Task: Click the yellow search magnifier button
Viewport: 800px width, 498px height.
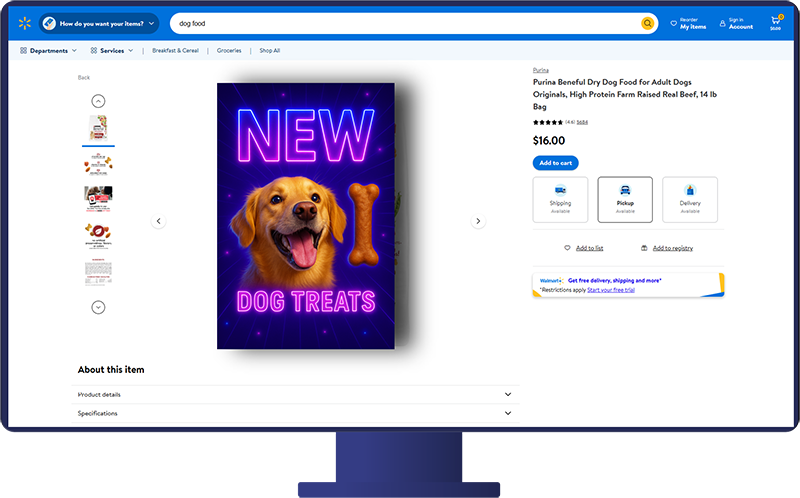Action: pyautogui.click(x=647, y=23)
